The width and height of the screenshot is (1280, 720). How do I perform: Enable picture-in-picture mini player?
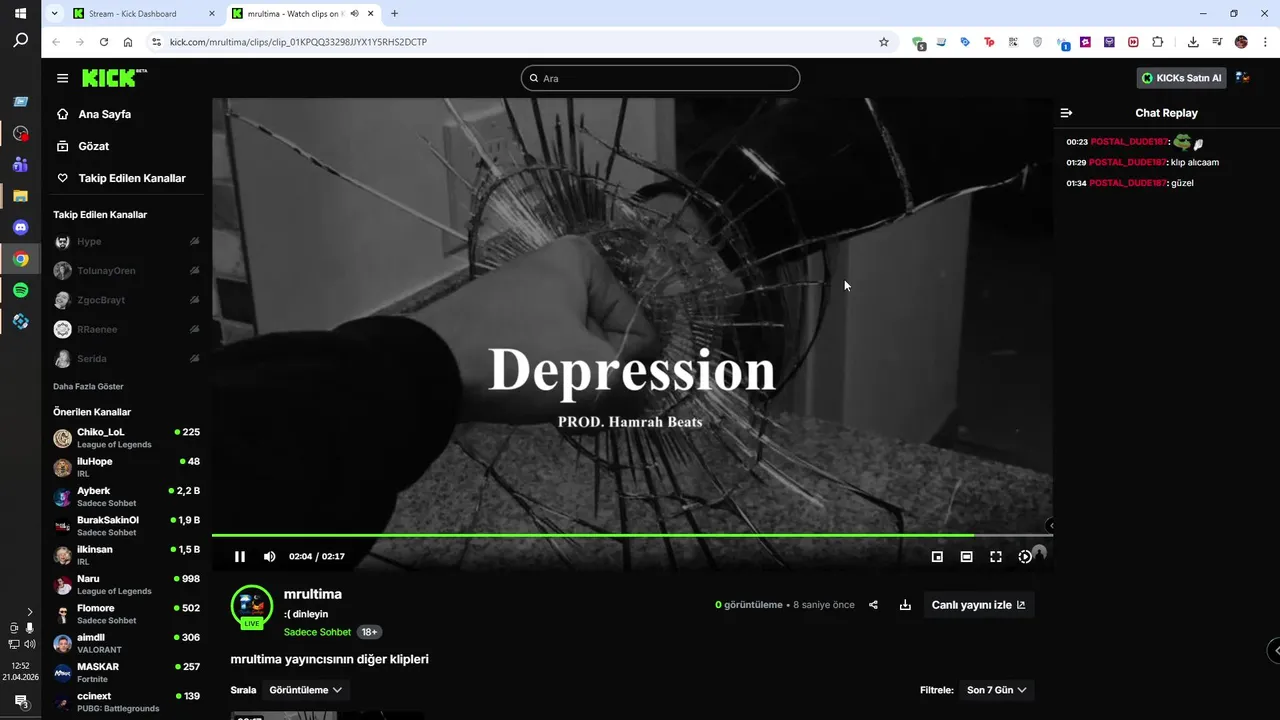937,557
